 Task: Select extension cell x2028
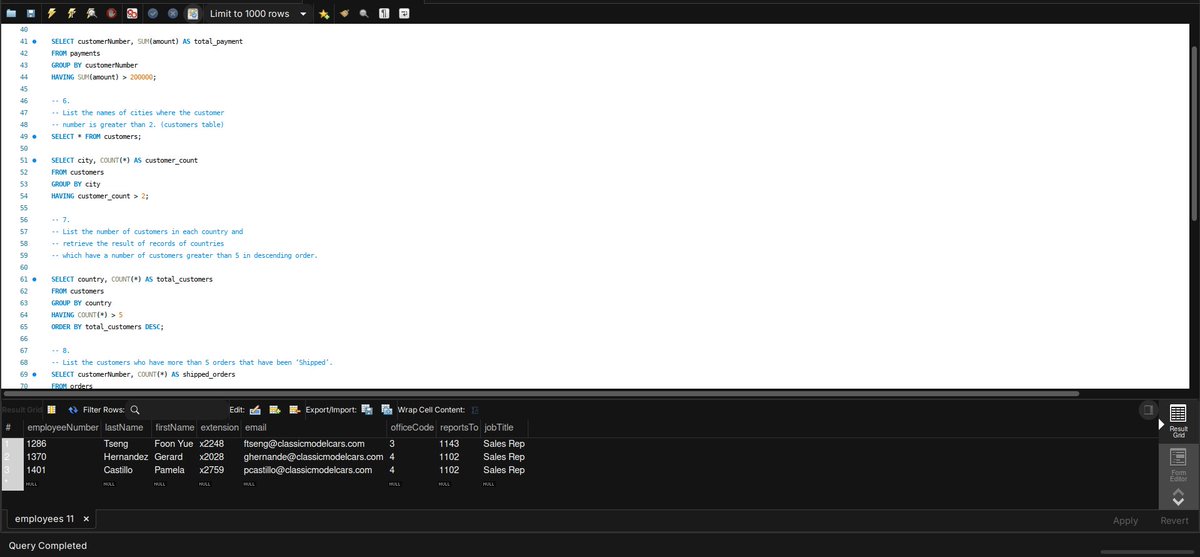point(219,456)
